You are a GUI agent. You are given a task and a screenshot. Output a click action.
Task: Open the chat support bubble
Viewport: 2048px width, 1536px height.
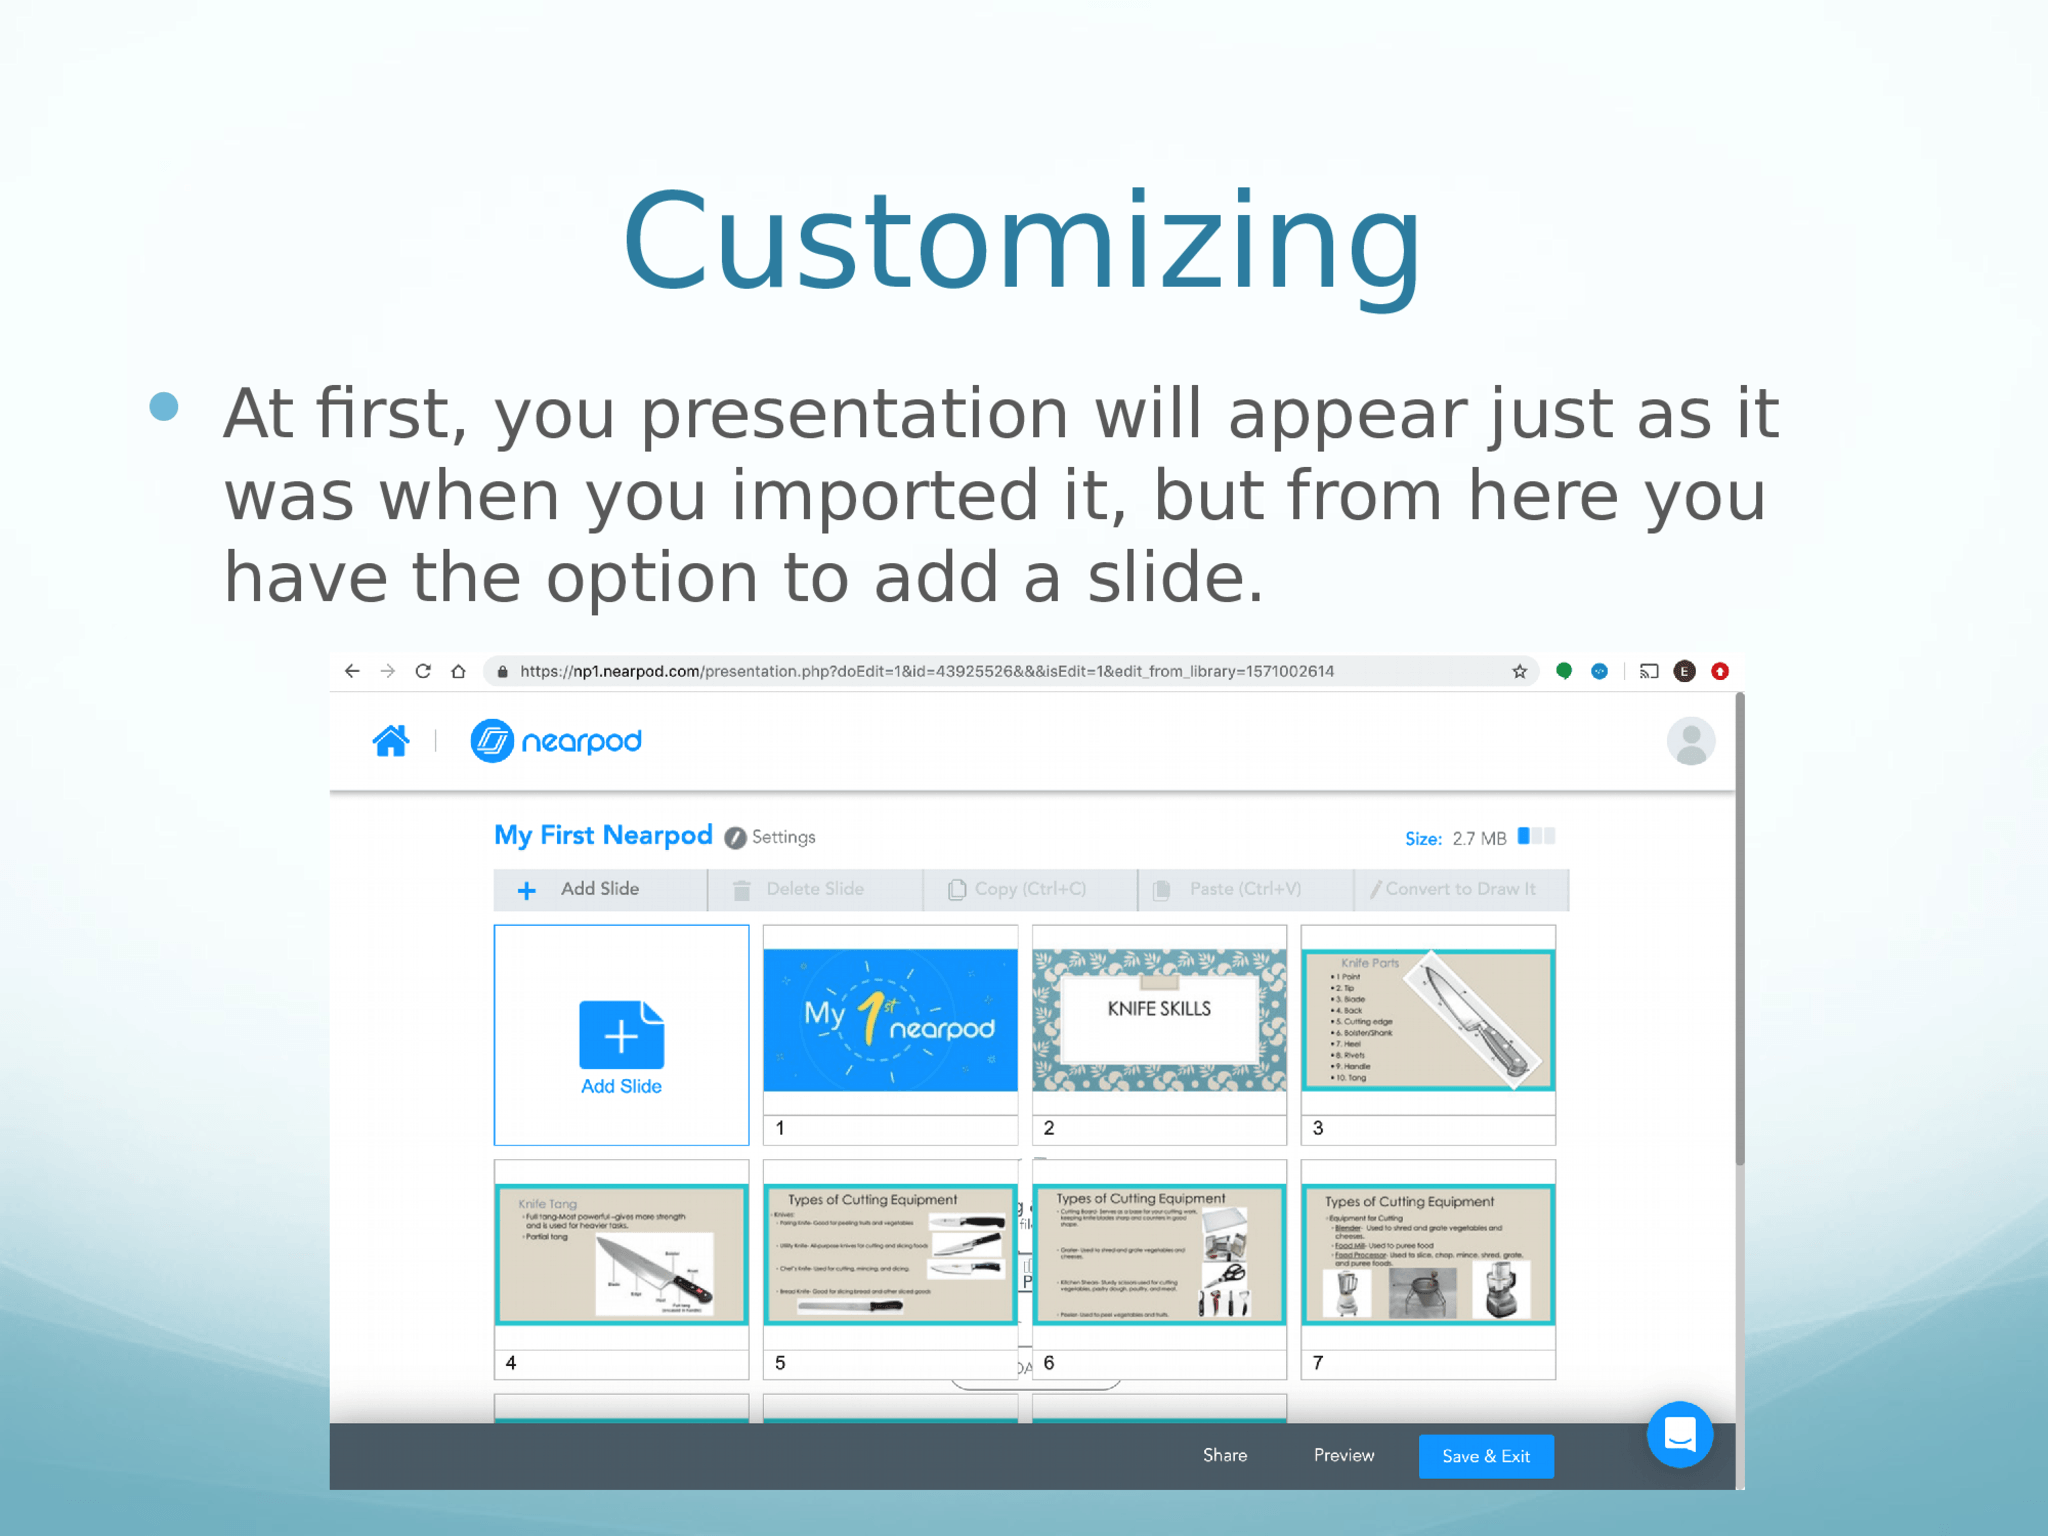click(x=1680, y=1434)
